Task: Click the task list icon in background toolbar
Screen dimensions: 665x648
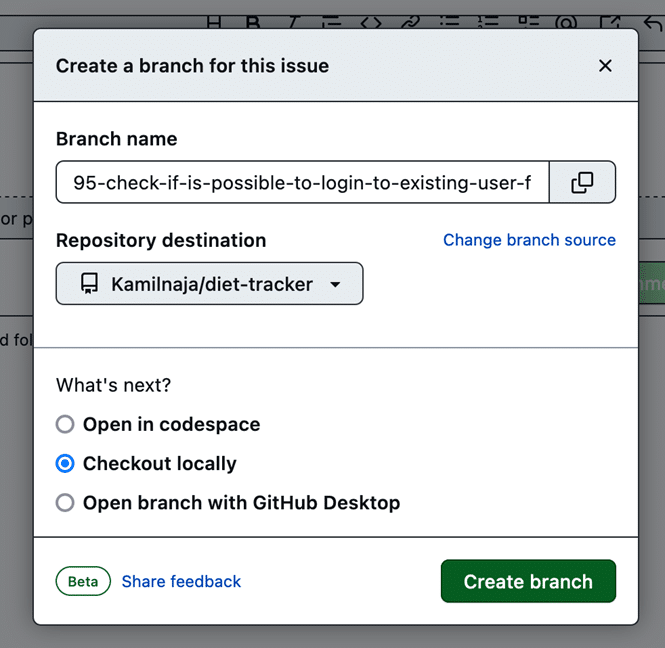Action: (x=528, y=22)
